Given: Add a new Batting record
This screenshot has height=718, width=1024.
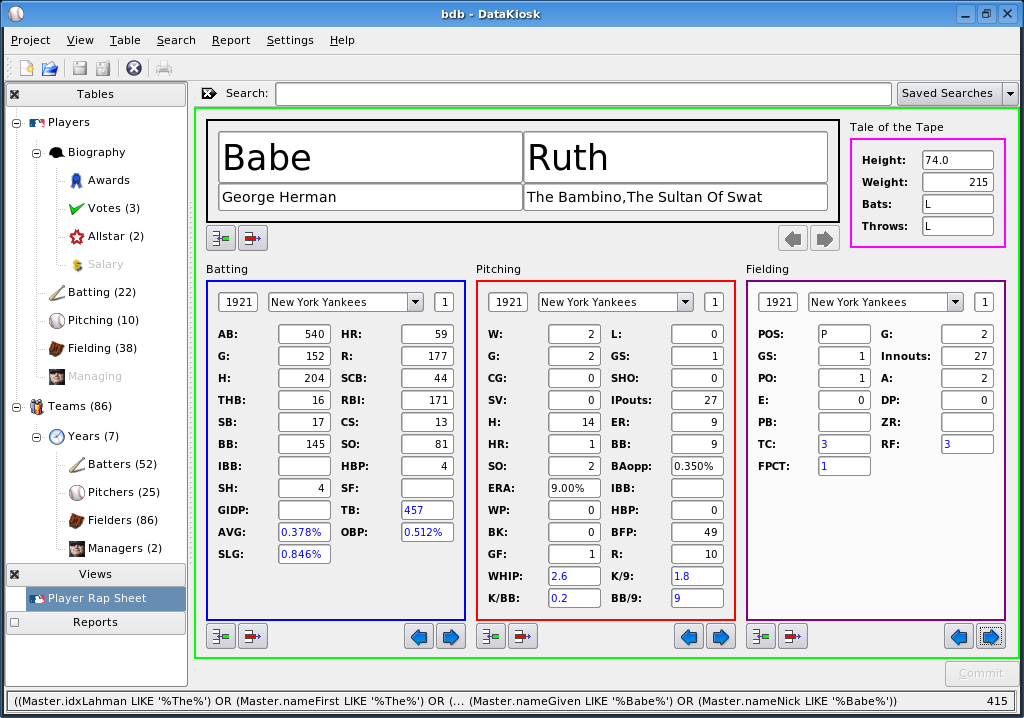Looking at the screenshot, I should [221, 636].
